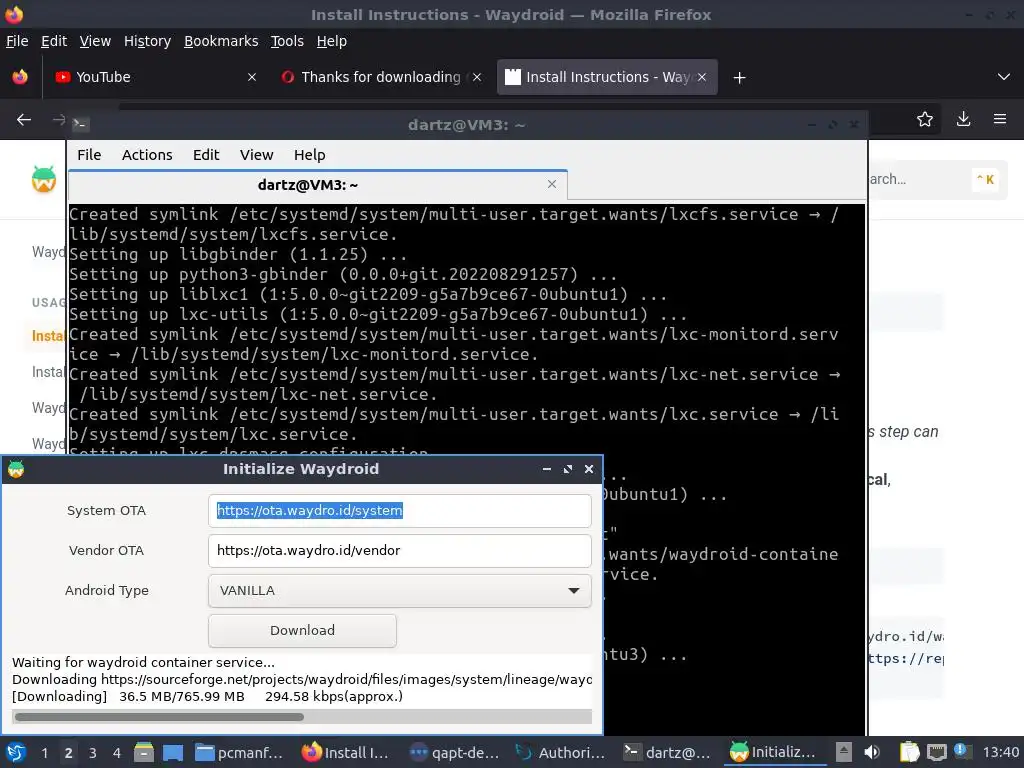Click the removable media eject tray icon

844,752
